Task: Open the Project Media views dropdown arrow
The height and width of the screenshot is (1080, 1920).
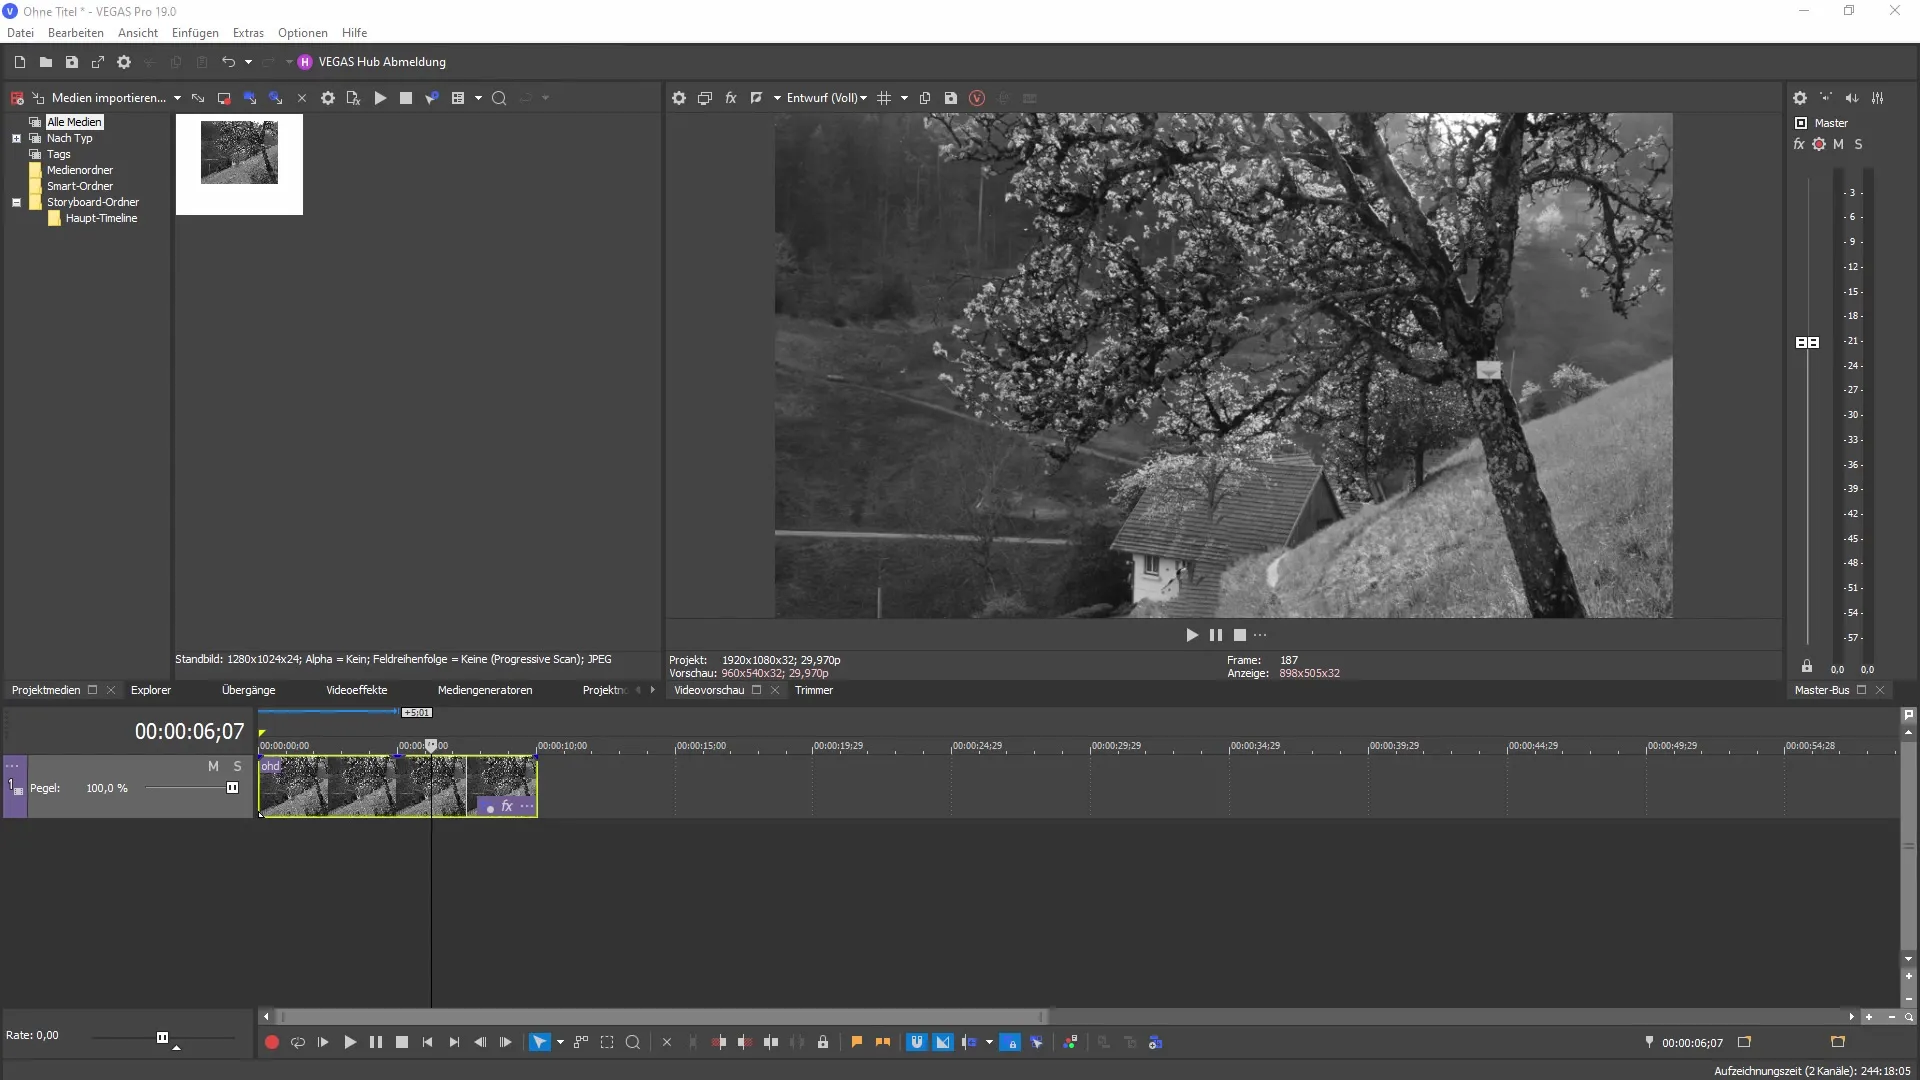Action: (478, 98)
